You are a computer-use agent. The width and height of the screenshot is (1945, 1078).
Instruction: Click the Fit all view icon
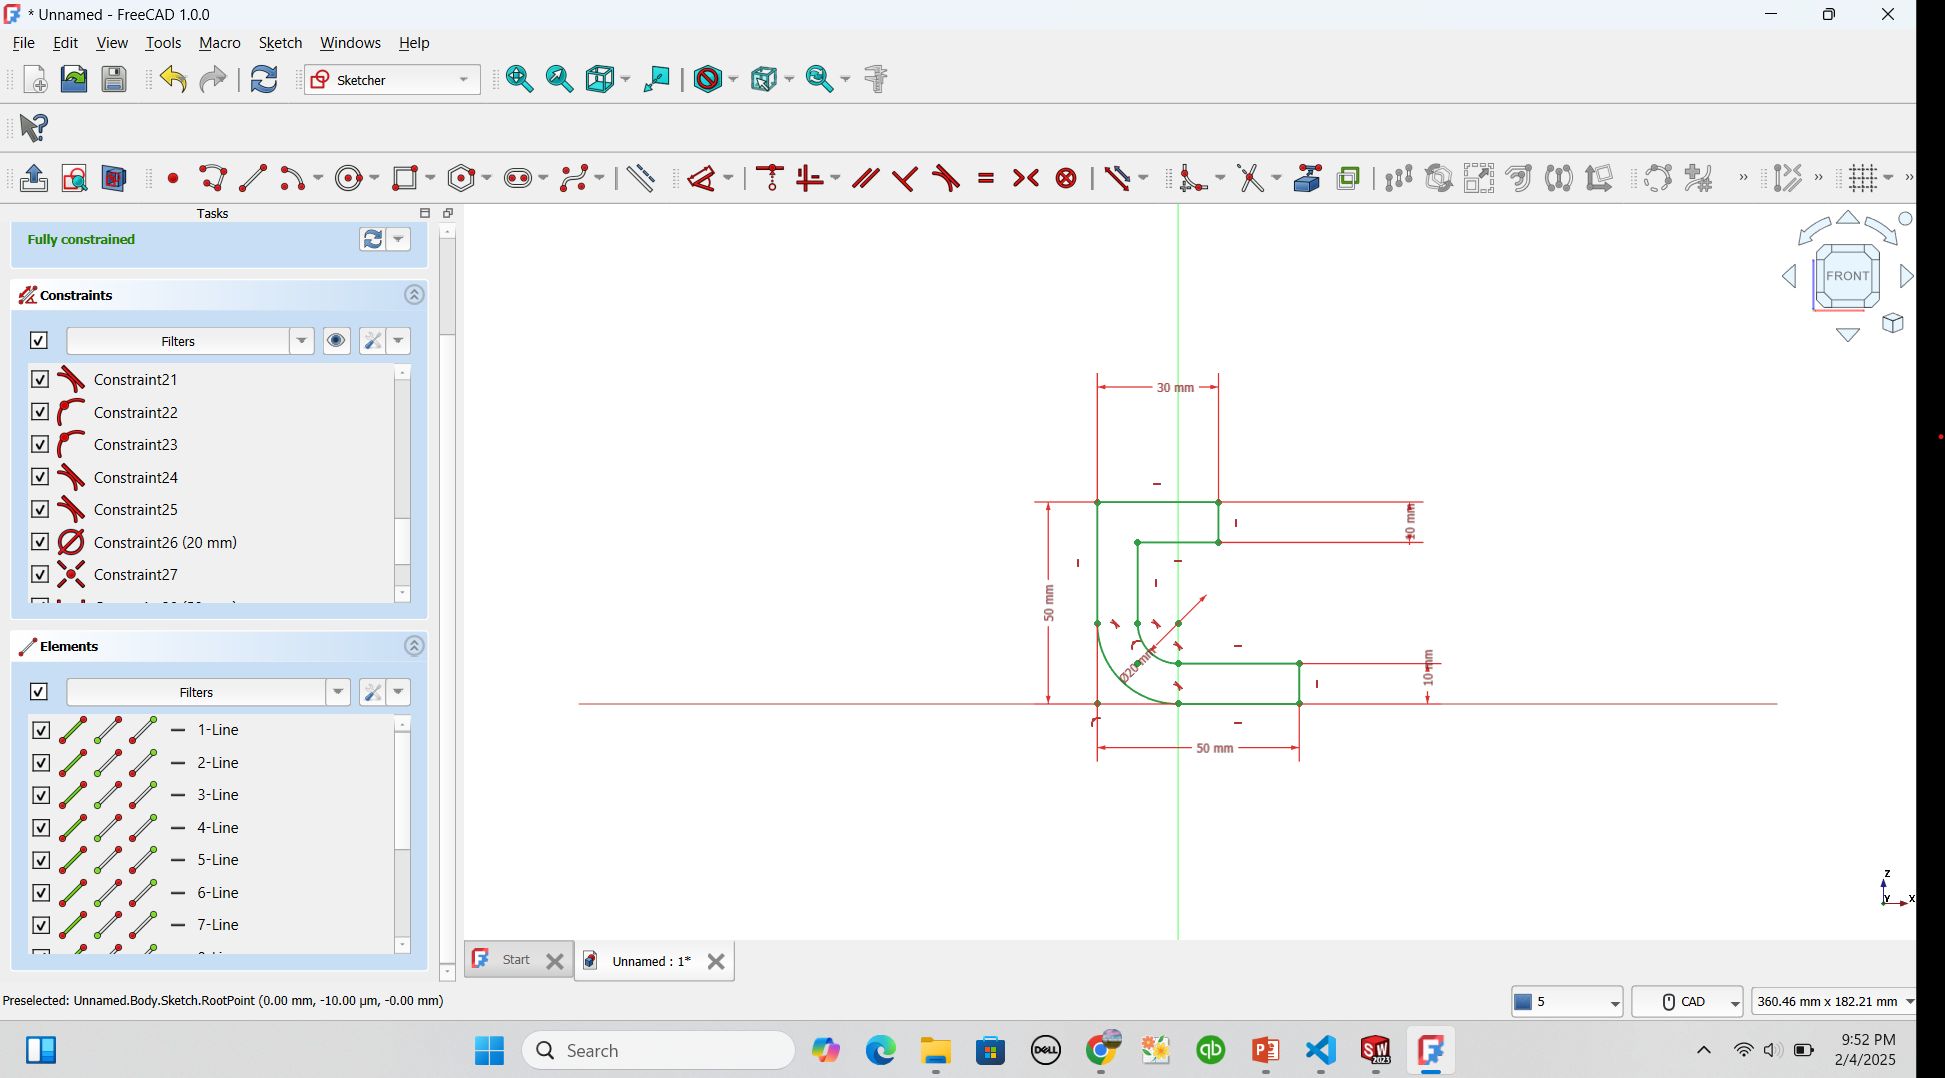[519, 79]
